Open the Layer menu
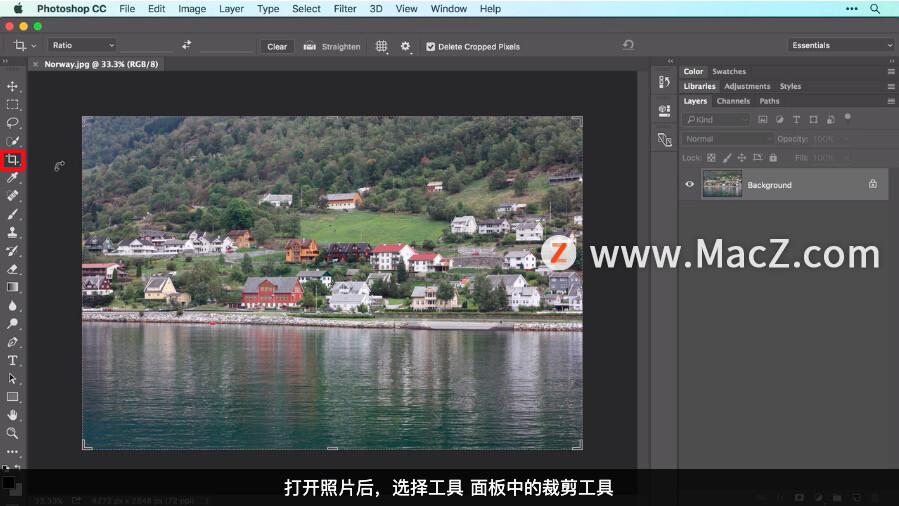The height and width of the screenshot is (506, 899). (232, 9)
